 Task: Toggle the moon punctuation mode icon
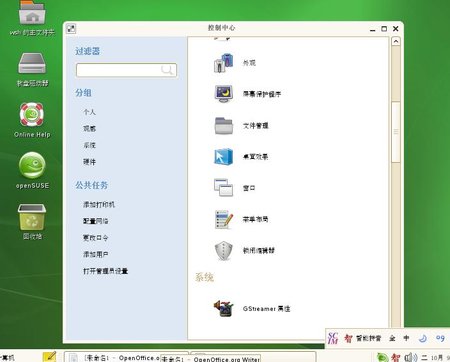[x=423, y=338]
